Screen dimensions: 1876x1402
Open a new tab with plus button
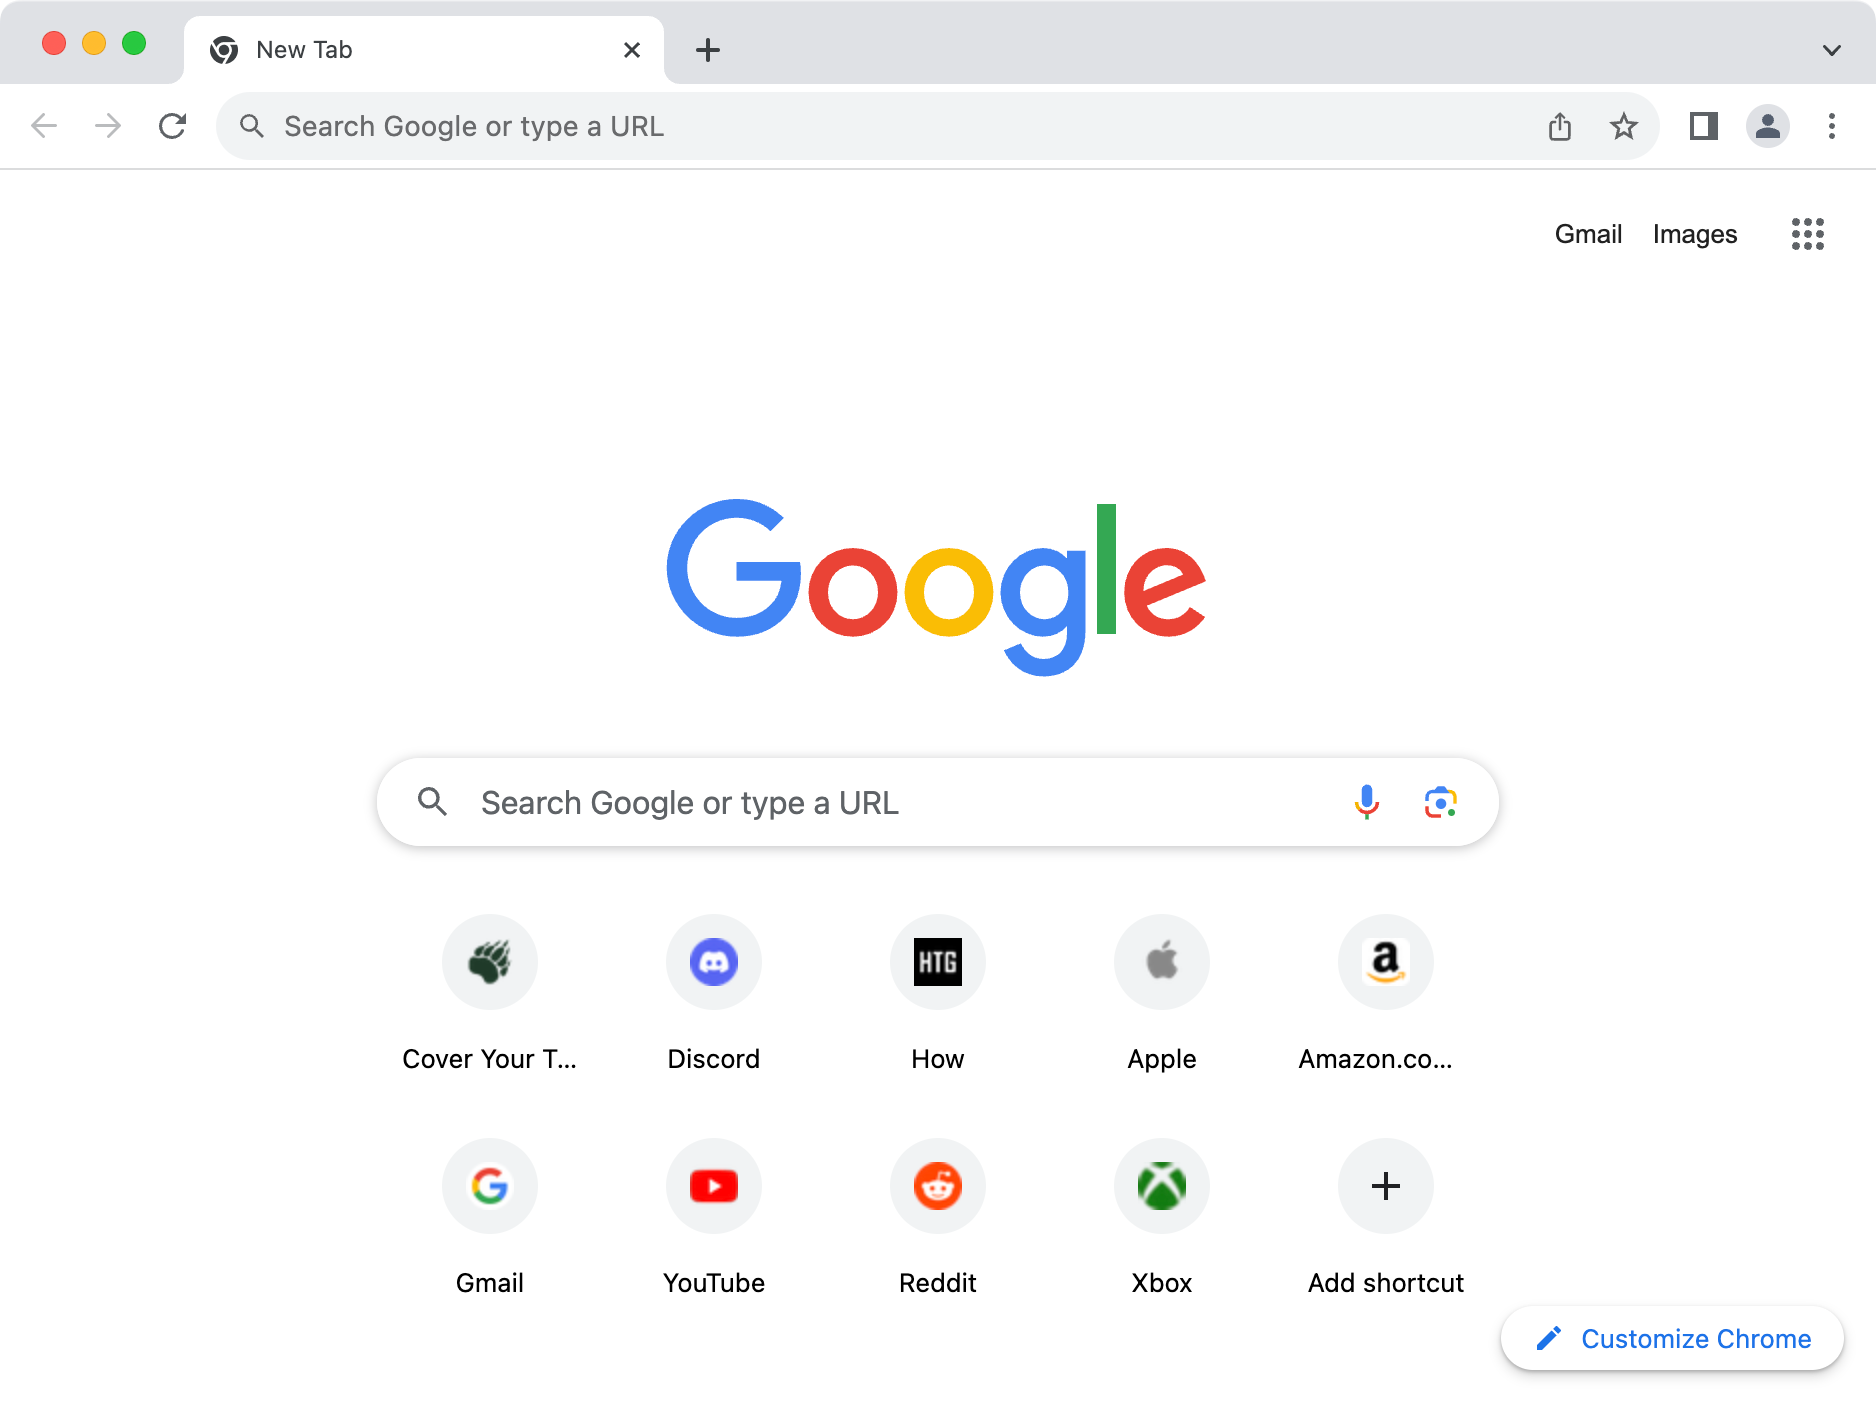(708, 50)
